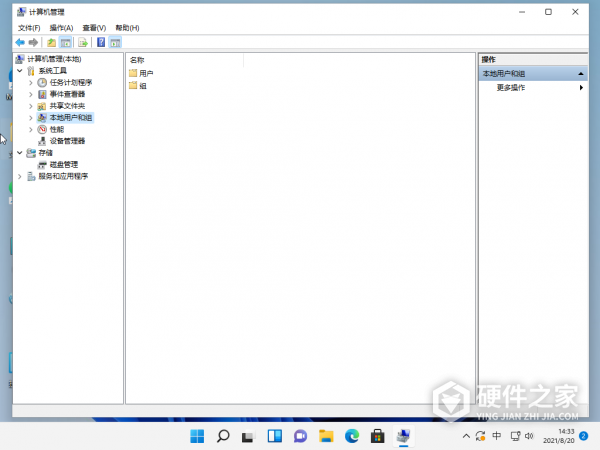600x450 pixels.
Task: Open Chat on the taskbar
Action: pyautogui.click(x=300, y=436)
